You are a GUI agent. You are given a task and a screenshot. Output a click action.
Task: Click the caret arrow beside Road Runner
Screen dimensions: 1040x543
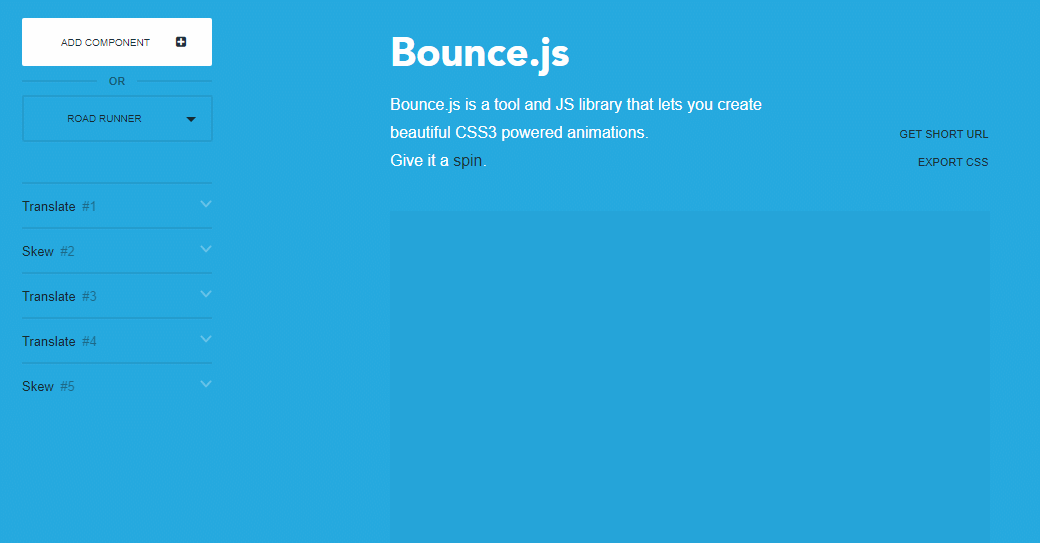[191, 120]
